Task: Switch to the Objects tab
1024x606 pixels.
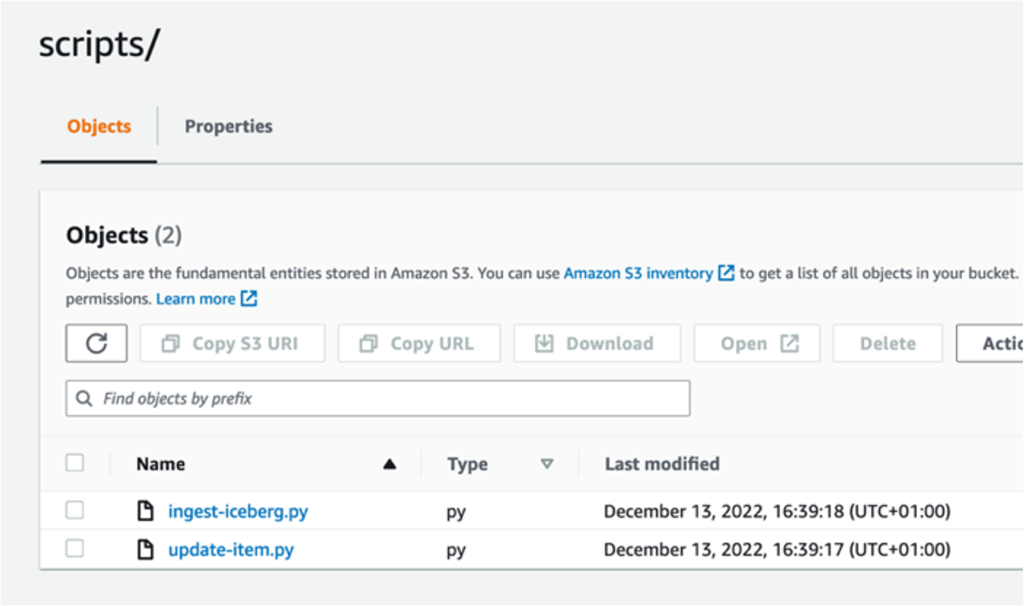Action: (99, 126)
